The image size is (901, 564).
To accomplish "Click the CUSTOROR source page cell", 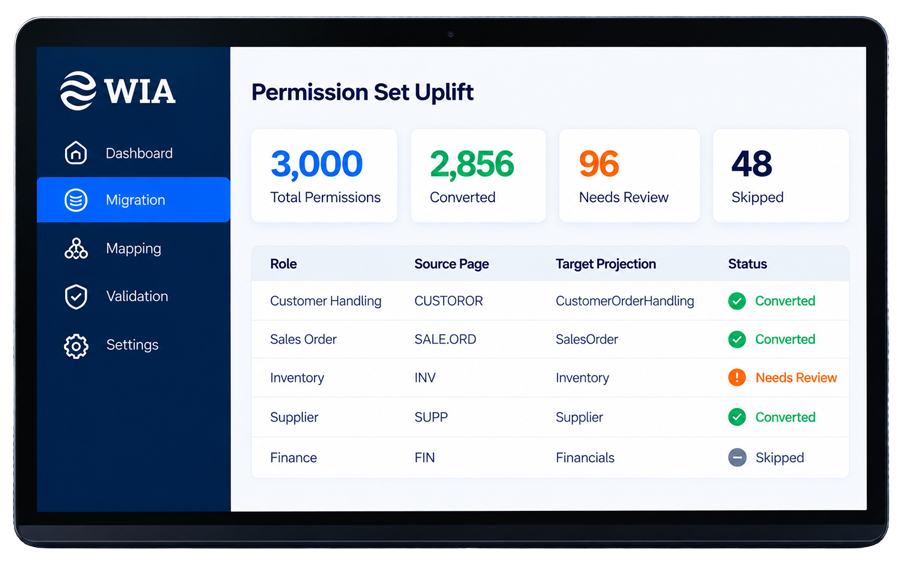I will point(449,301).
